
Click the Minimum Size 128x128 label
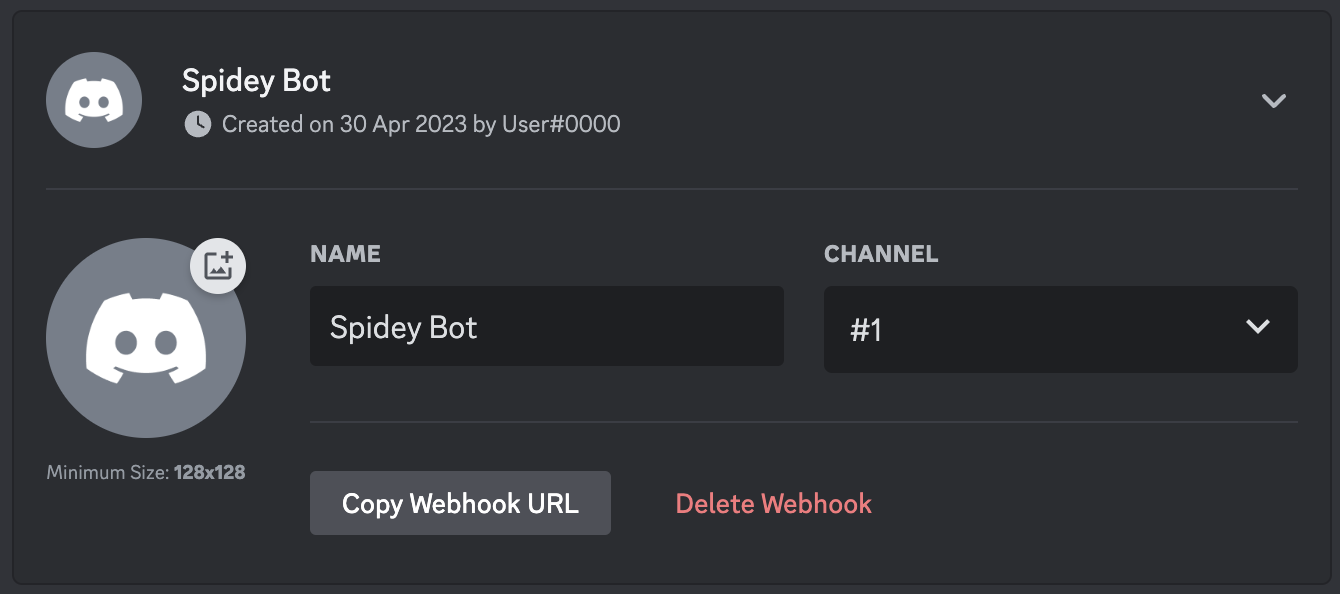tap(146, 471)
